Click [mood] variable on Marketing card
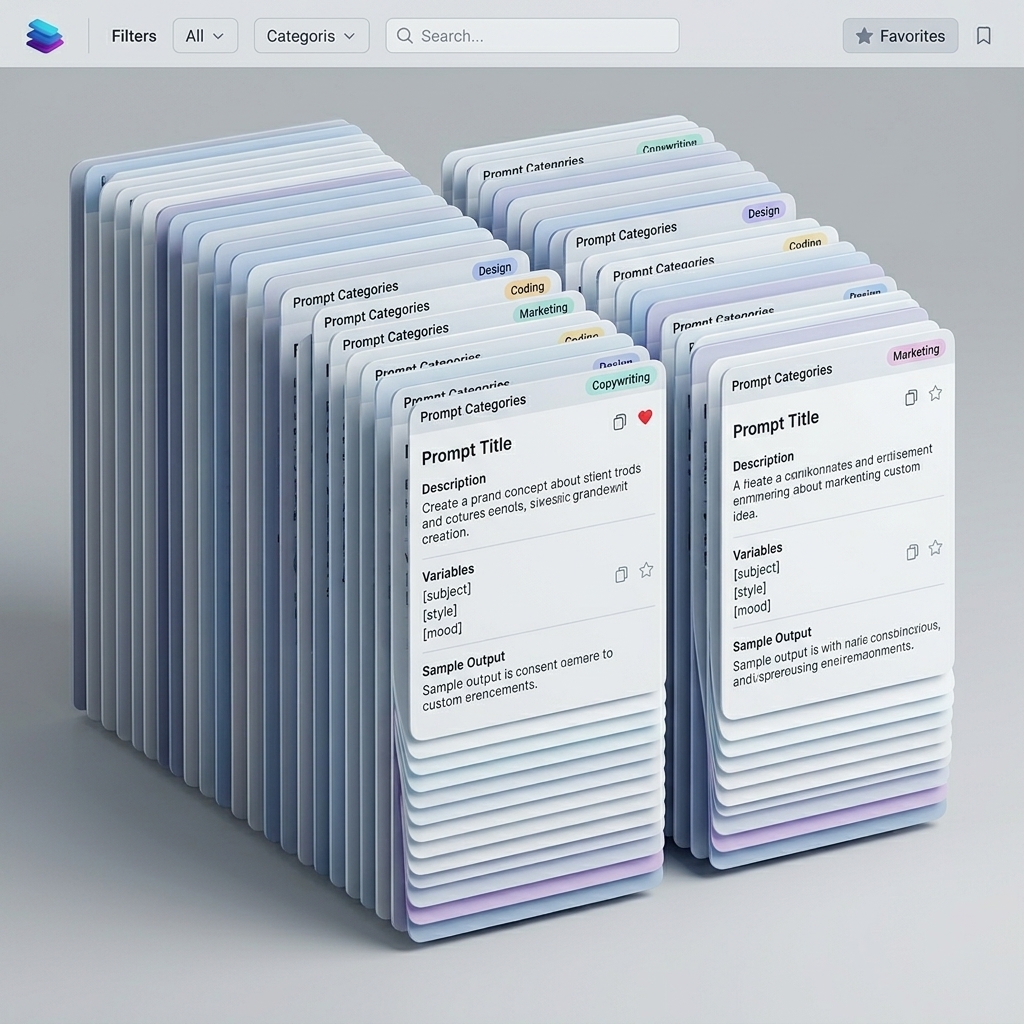Image resolution: width=1024 pixels, height=1024 pixels. 752,609
